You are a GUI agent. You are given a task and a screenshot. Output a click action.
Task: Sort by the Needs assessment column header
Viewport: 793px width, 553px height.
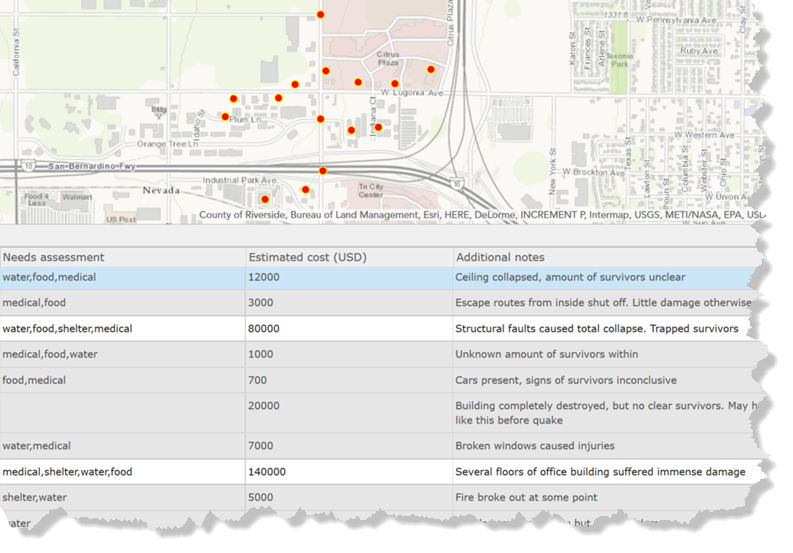click(x=53, y=257)
